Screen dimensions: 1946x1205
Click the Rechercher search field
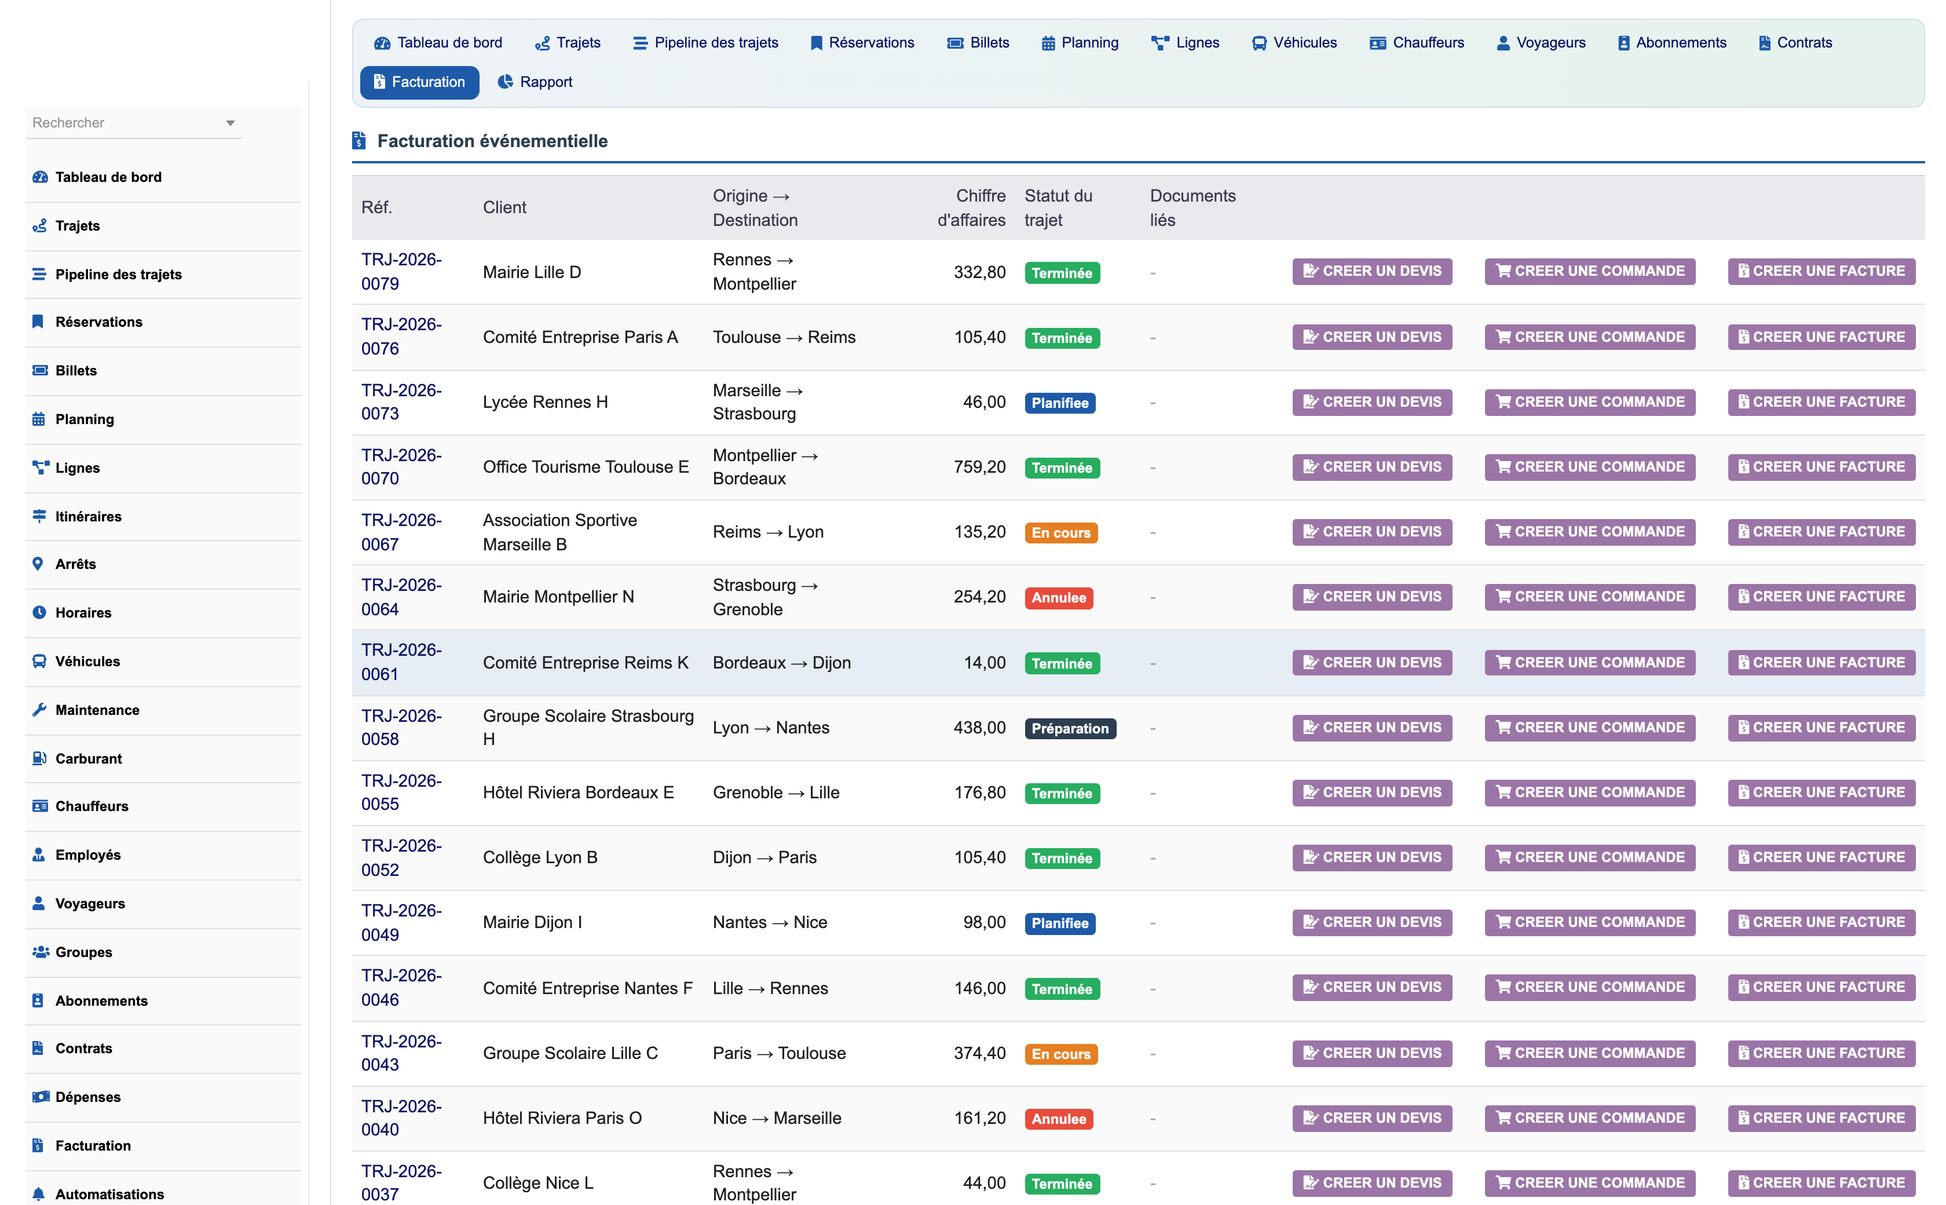133,123
